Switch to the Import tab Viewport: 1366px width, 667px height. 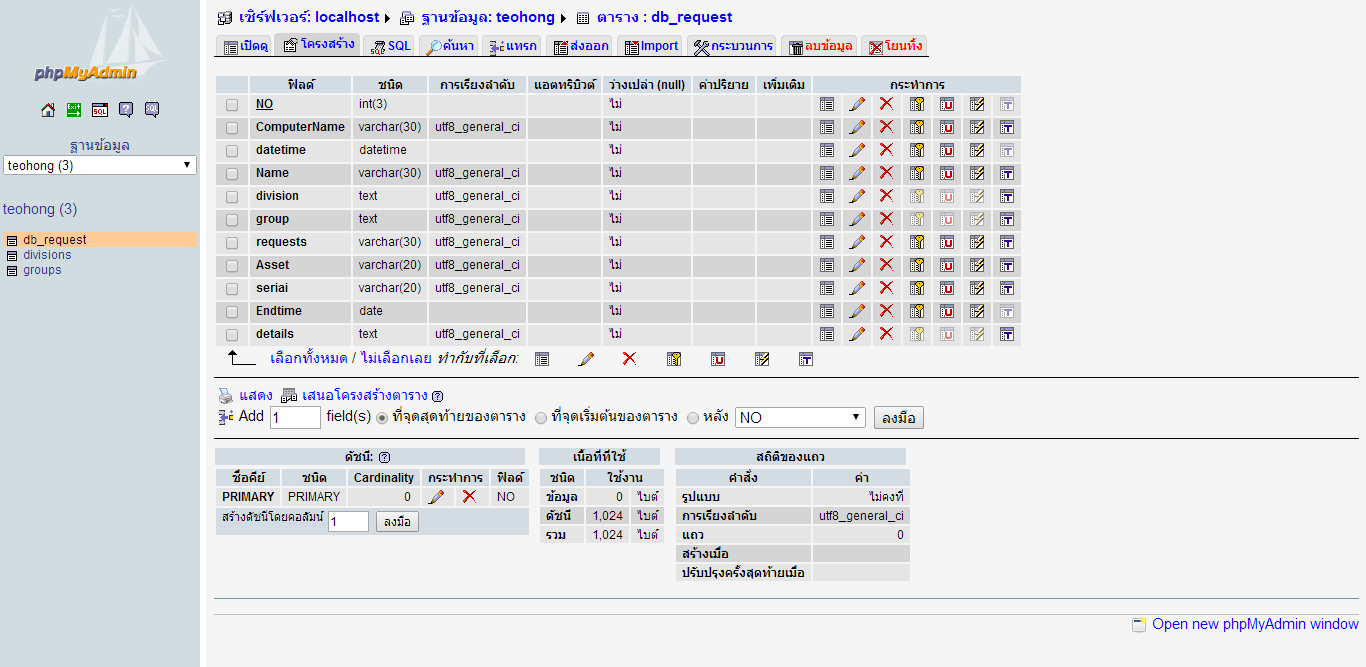650,46
